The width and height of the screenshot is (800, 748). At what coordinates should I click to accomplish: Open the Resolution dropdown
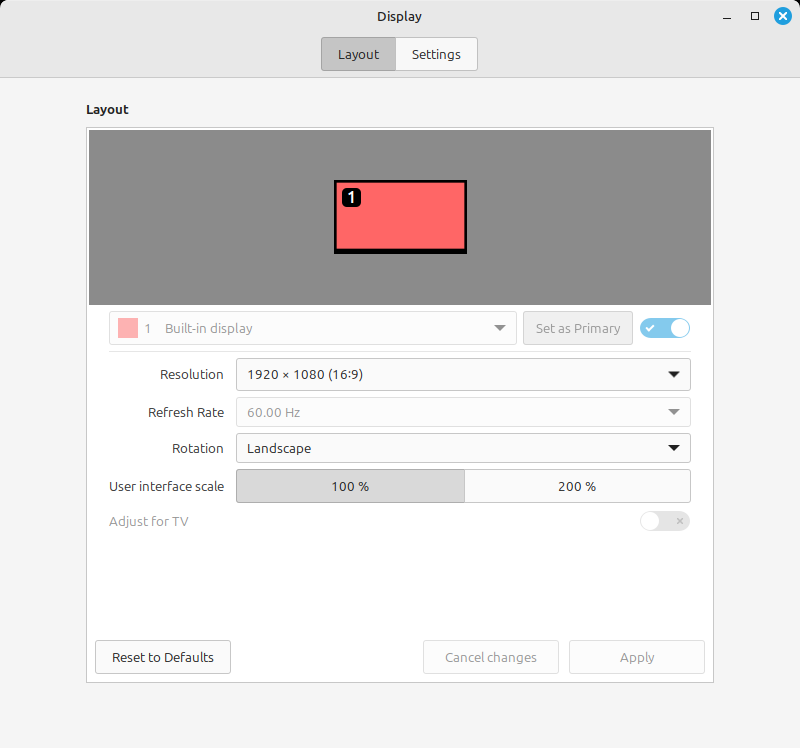(463, 375)
